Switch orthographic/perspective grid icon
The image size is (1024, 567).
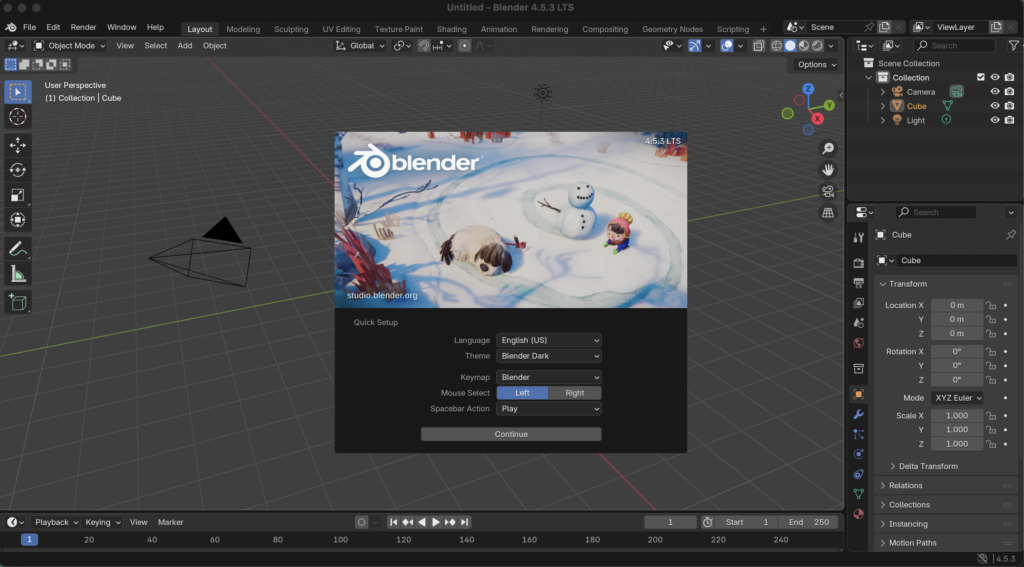coord(827,213)
